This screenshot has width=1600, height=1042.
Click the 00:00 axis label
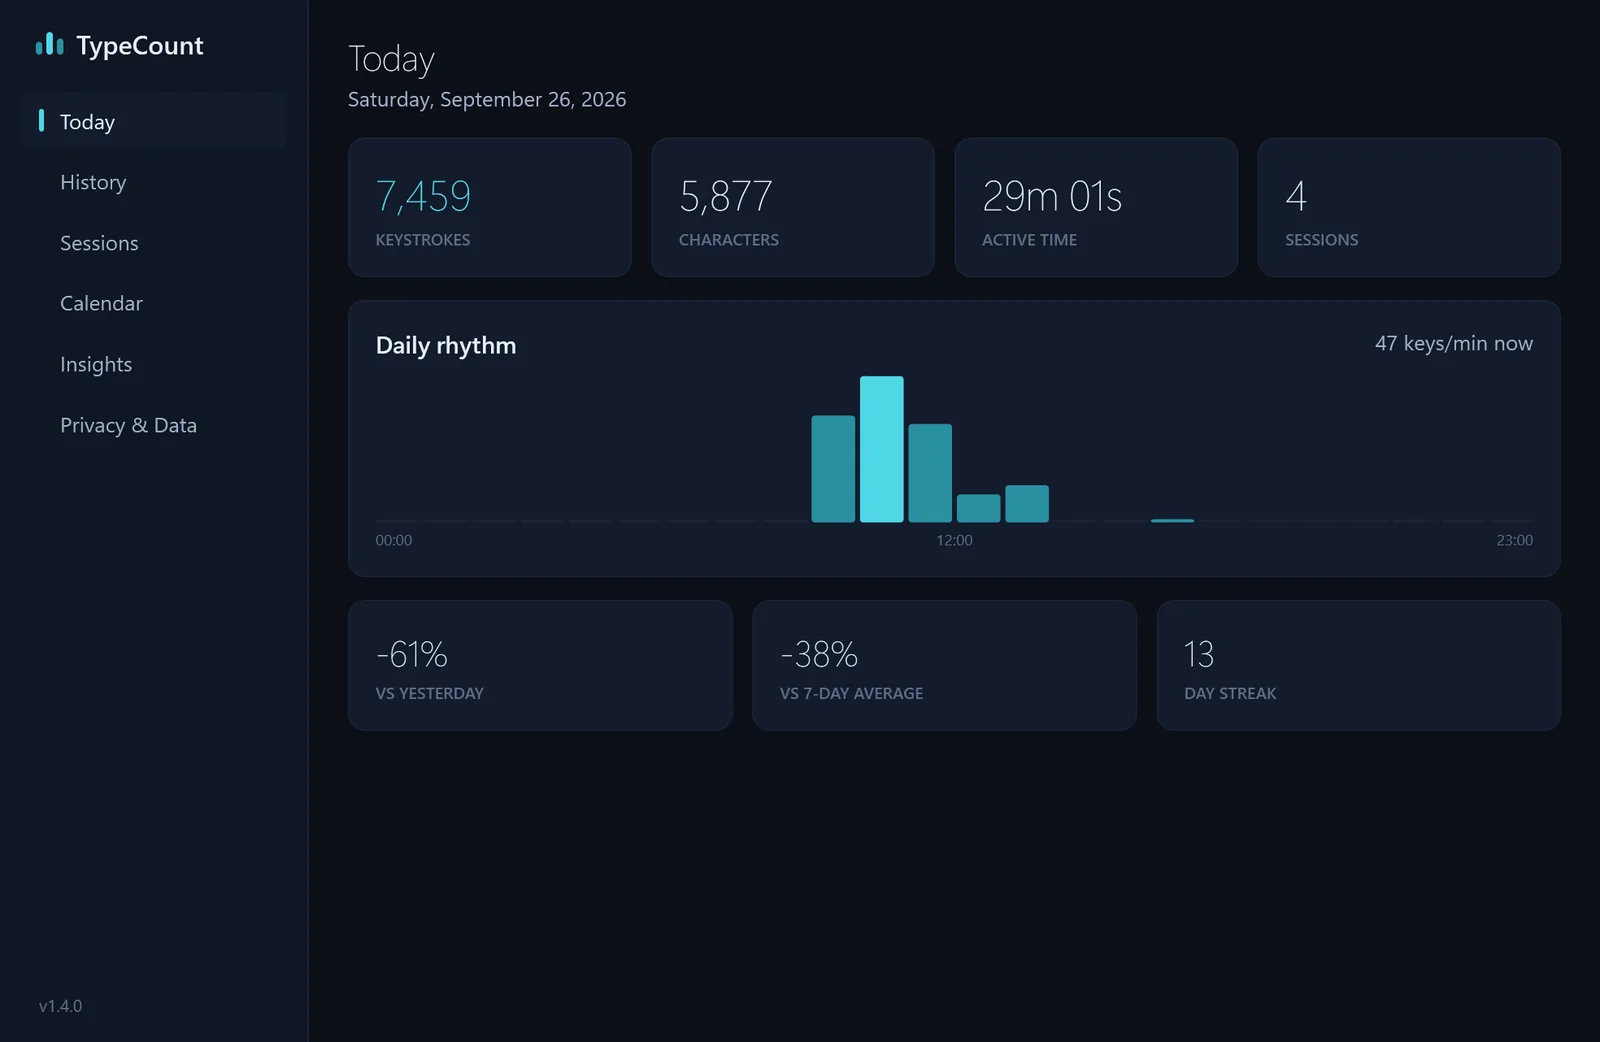coord(393,540)
